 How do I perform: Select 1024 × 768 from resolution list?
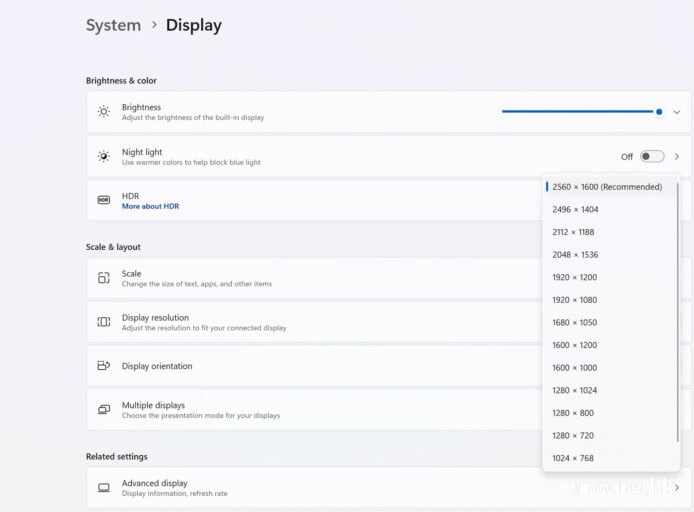[572, 459]
